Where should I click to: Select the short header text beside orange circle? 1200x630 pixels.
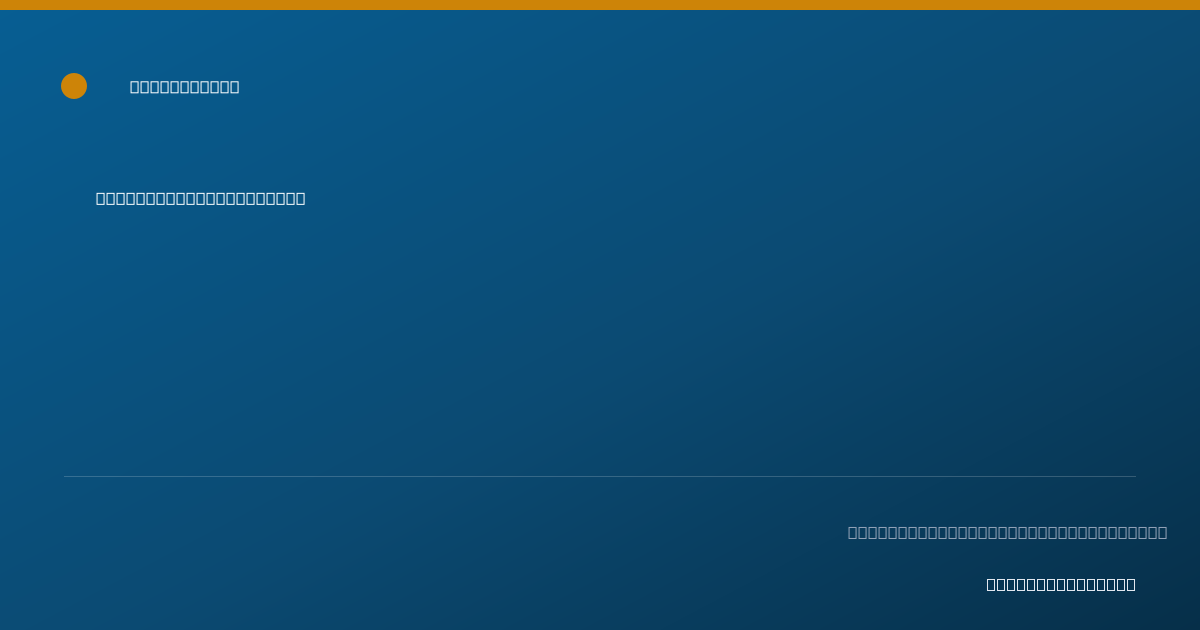click(x=185, y=87)
